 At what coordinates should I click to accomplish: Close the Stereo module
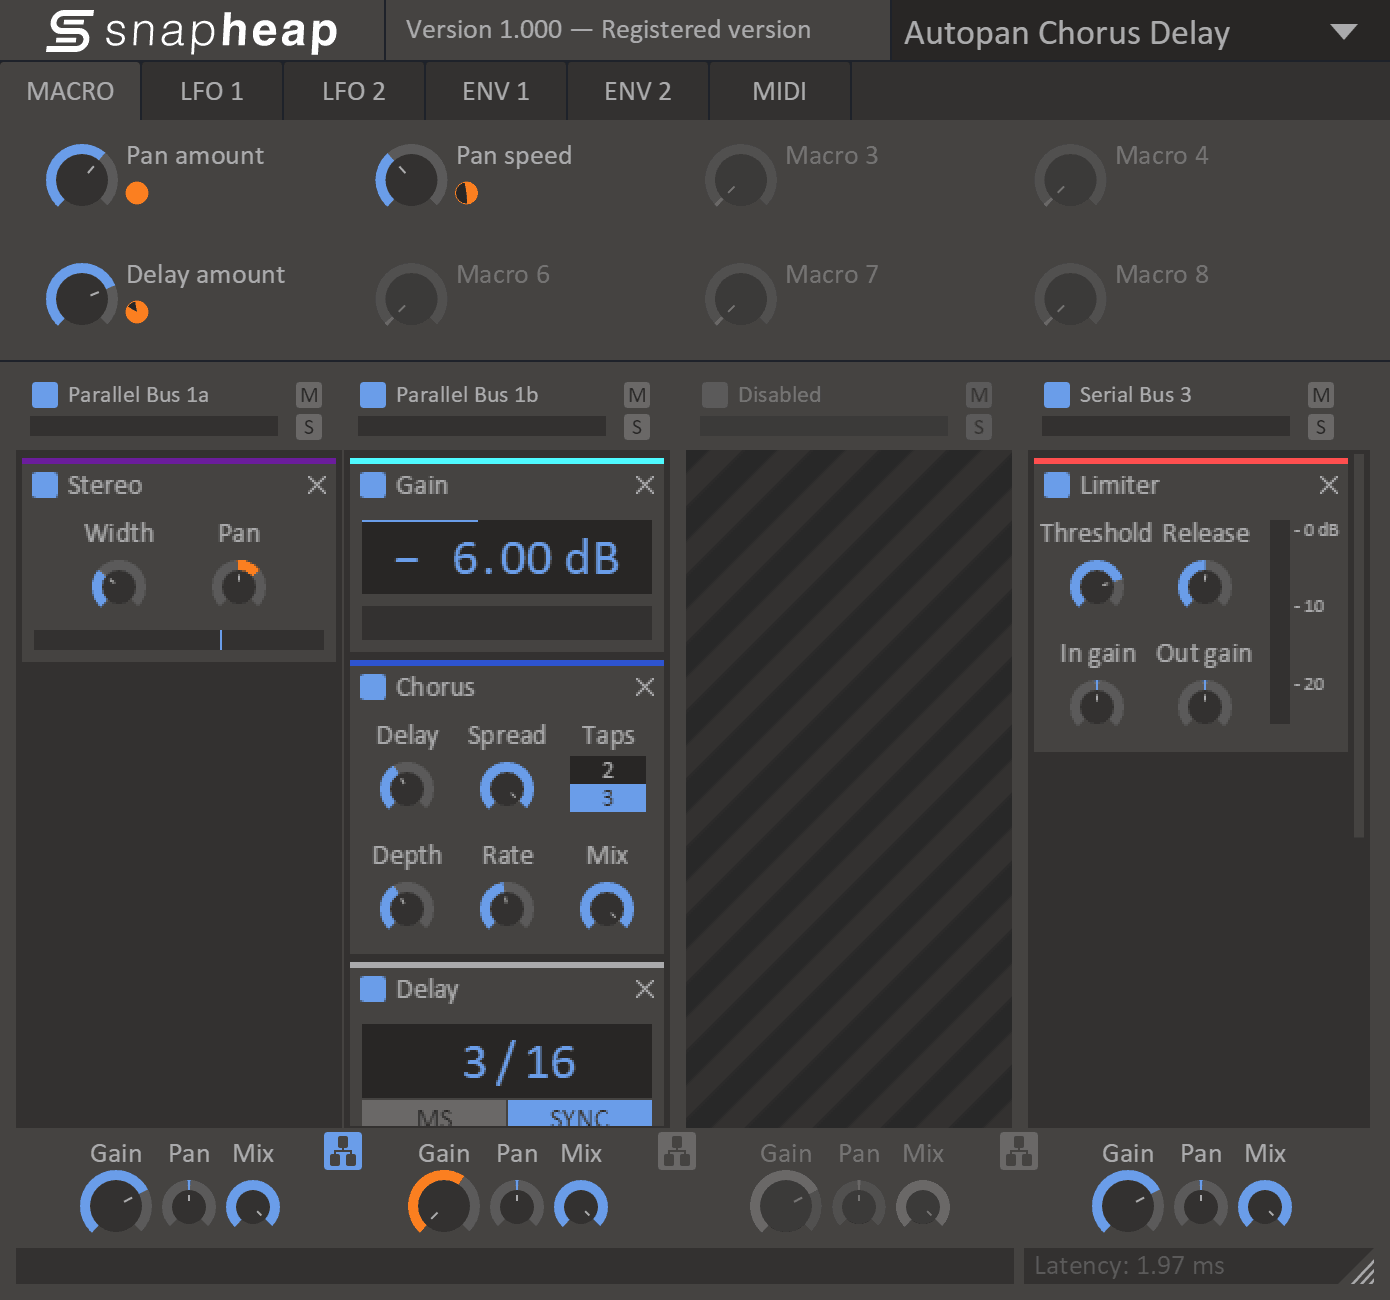(x=317, y=485)
